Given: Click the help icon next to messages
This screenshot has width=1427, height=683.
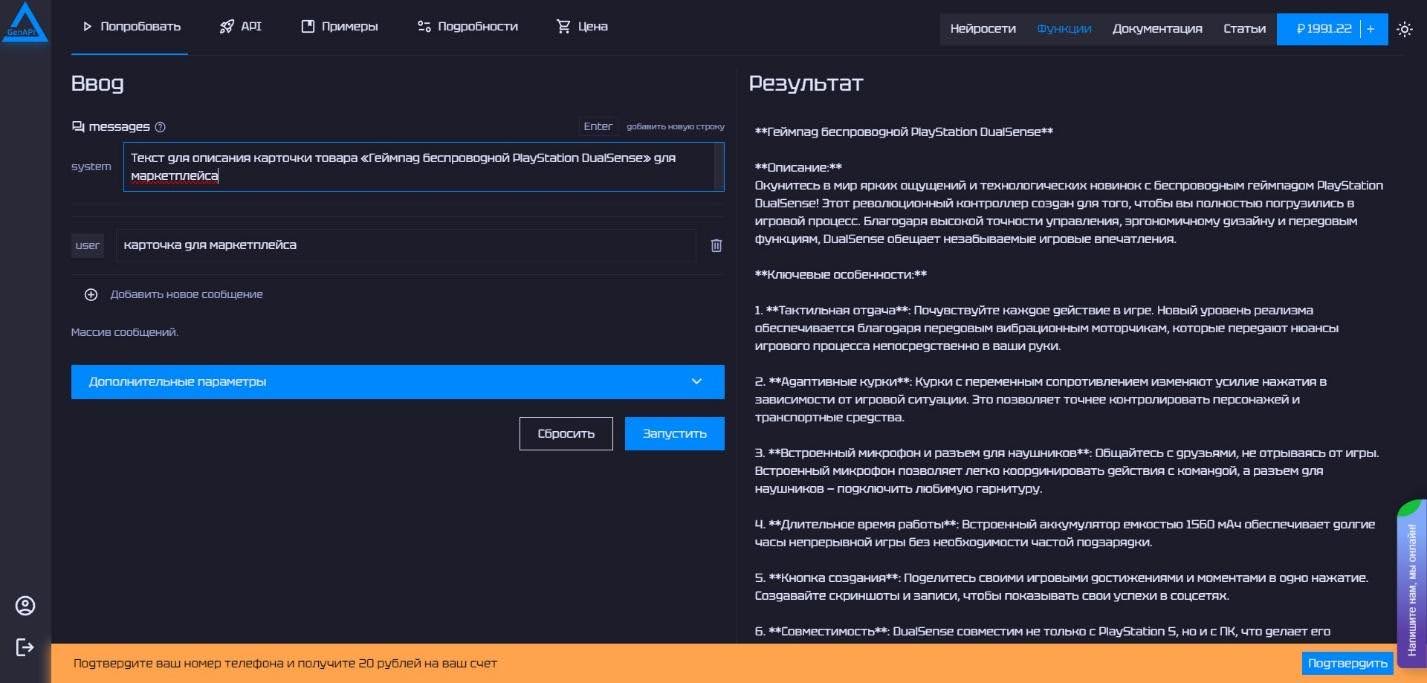Looking at the screenshot, I should [160, 127].
